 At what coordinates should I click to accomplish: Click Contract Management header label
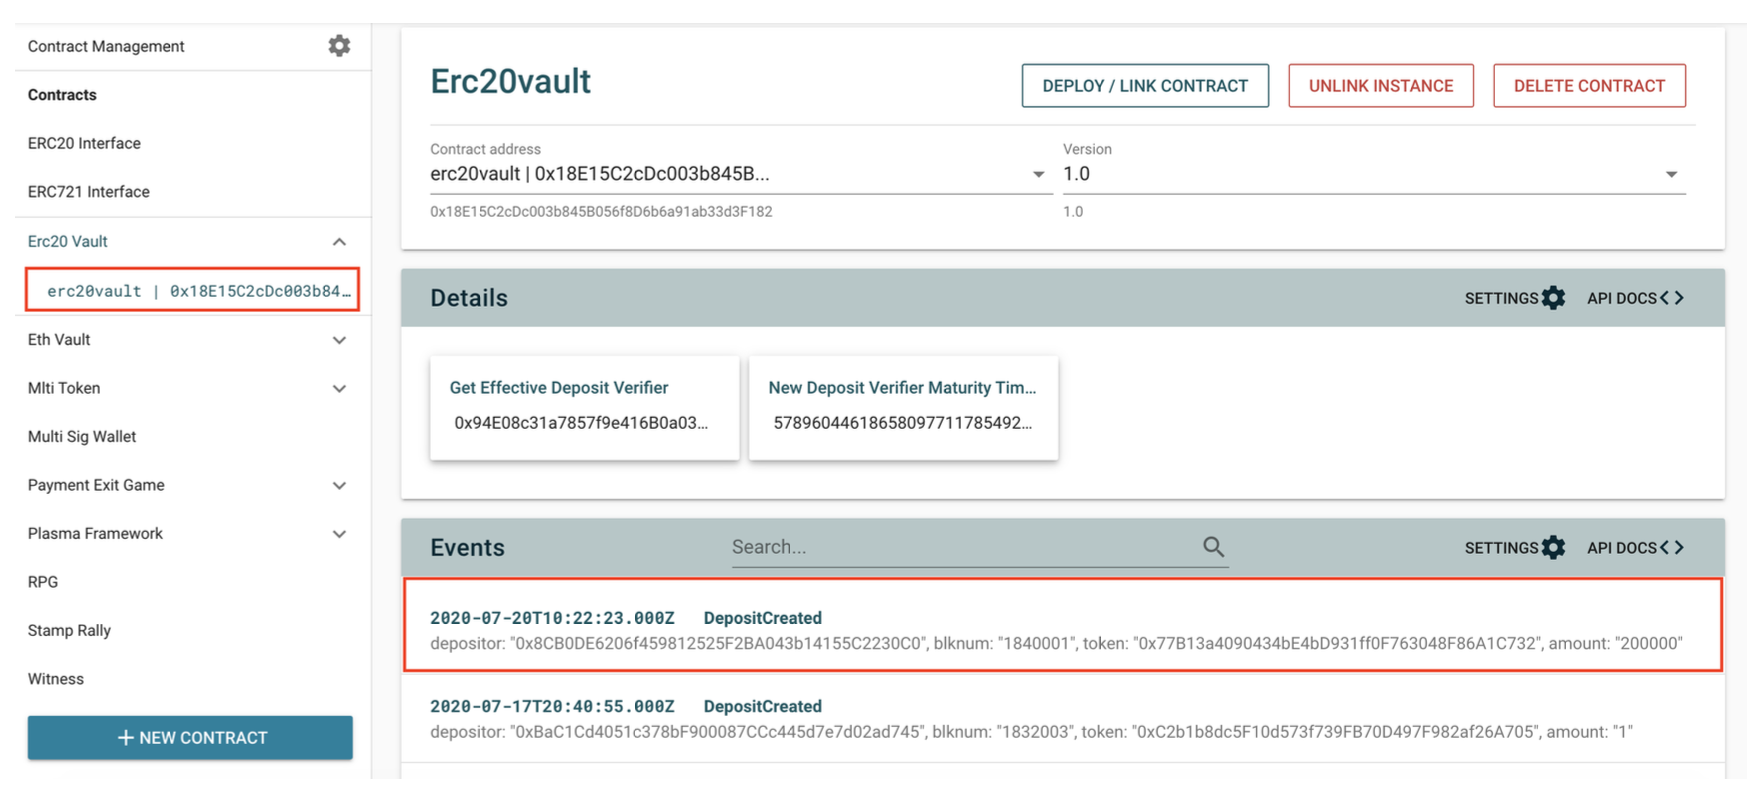tap(106, 46)
